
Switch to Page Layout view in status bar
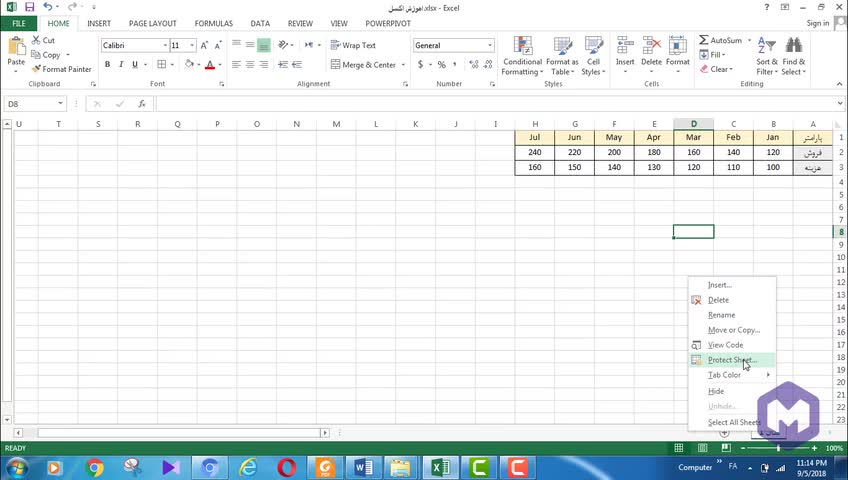(x=702, y=448)
